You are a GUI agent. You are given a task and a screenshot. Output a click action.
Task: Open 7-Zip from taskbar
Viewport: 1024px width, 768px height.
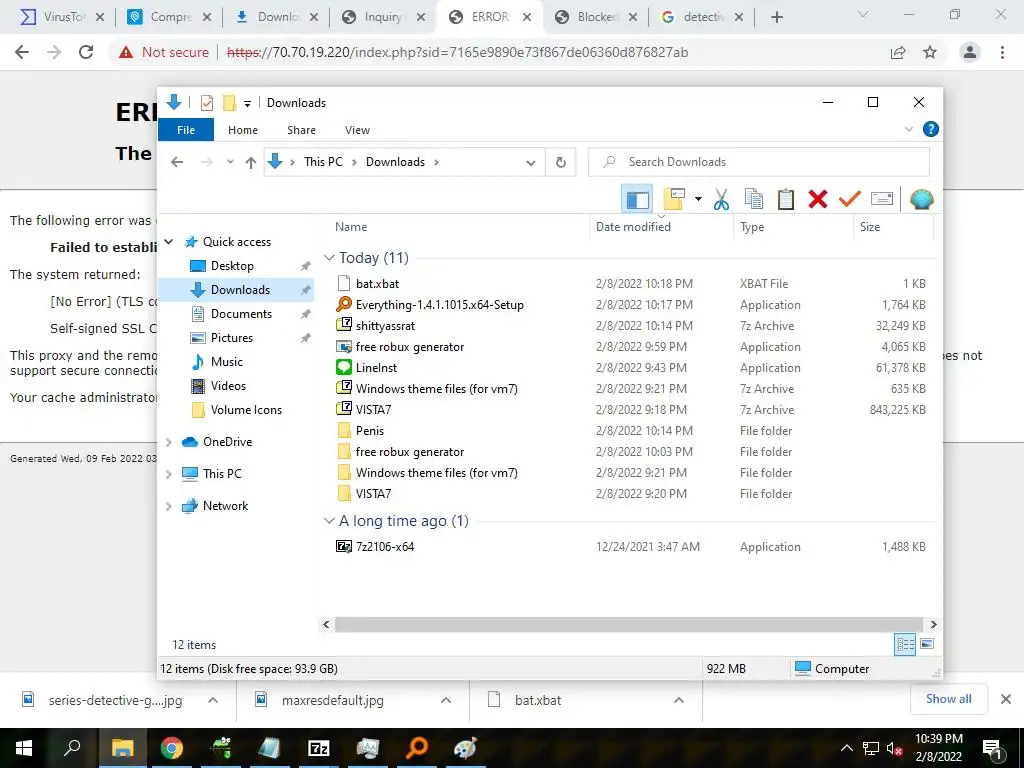(x=319, y=748)
